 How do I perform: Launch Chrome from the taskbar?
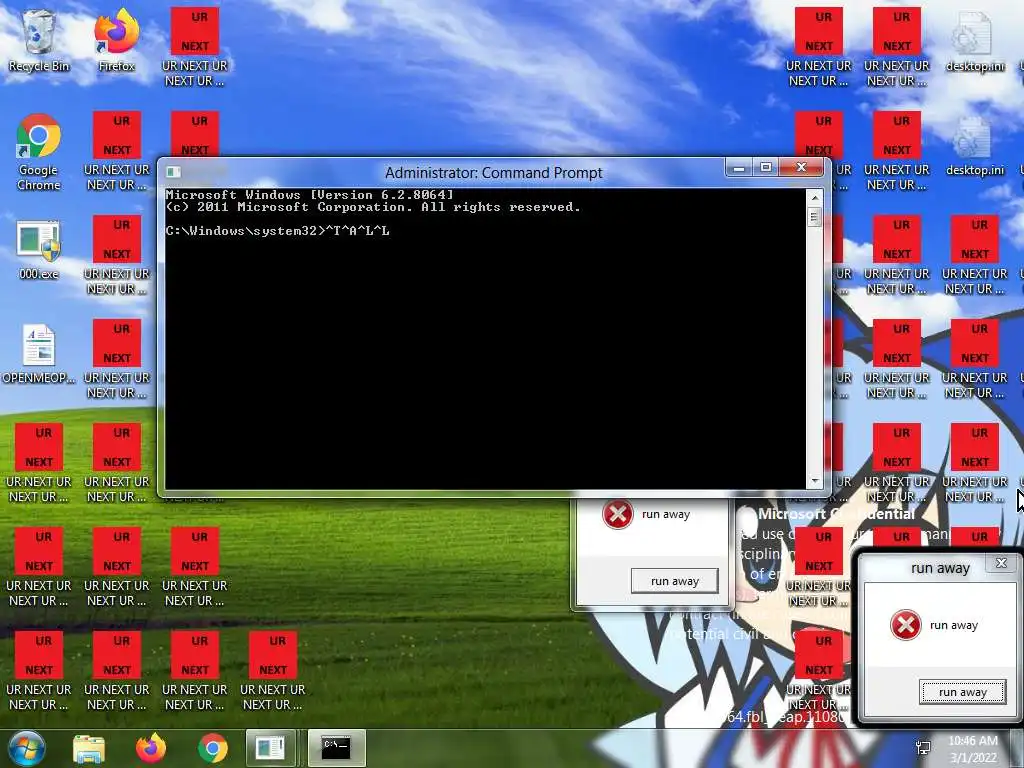tap(213, 748)
